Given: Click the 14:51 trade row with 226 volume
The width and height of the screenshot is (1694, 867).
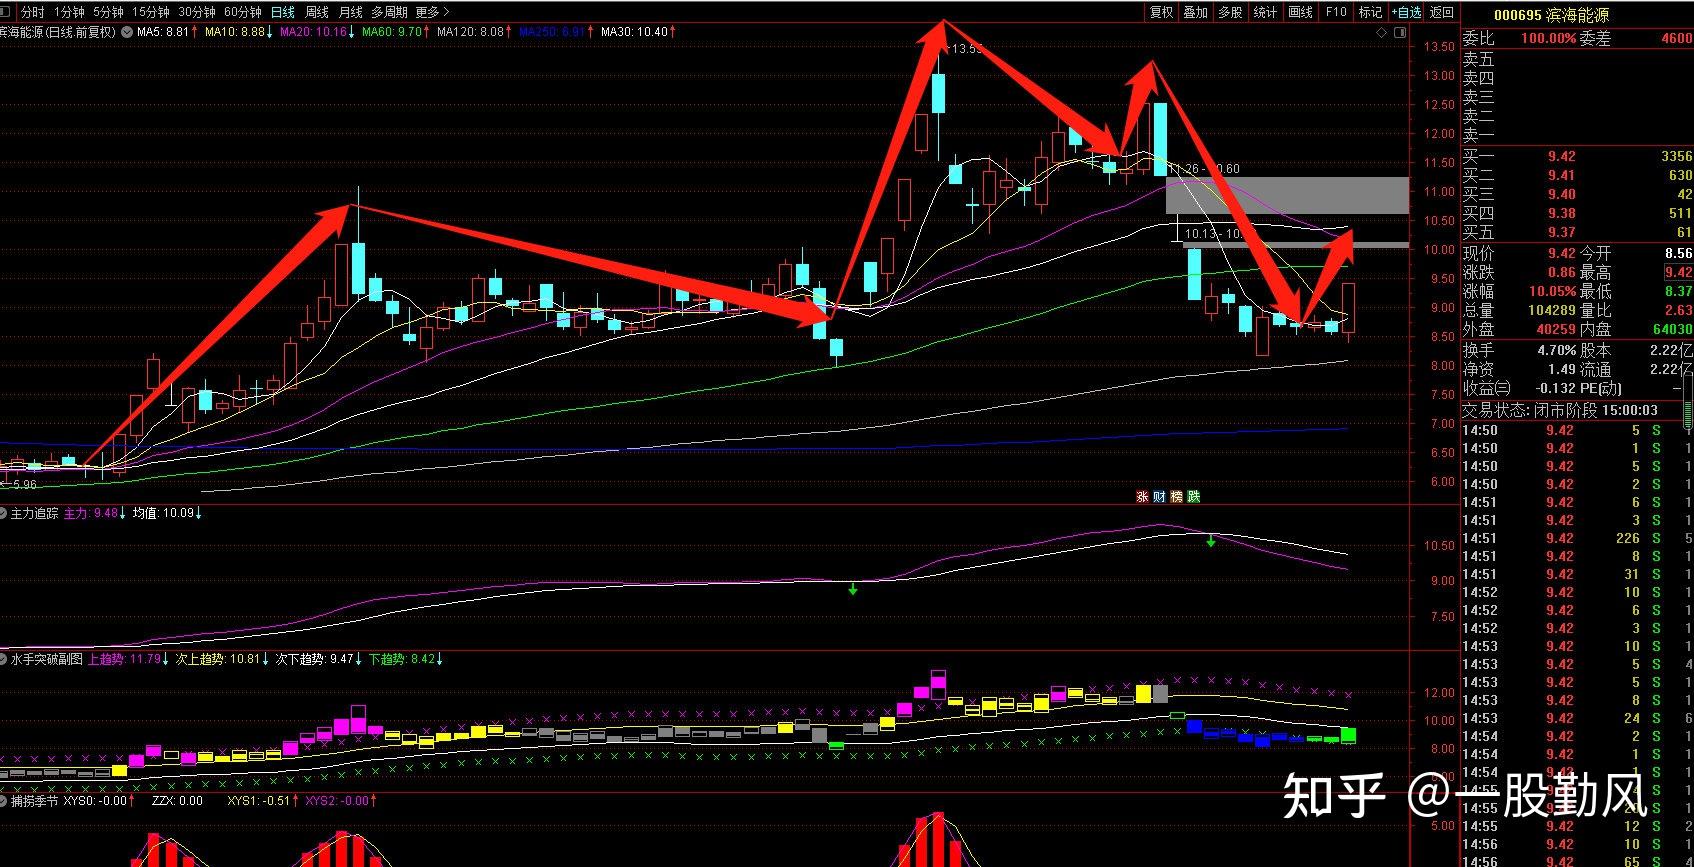Looking at the screenshot, I should [1577, 538].
